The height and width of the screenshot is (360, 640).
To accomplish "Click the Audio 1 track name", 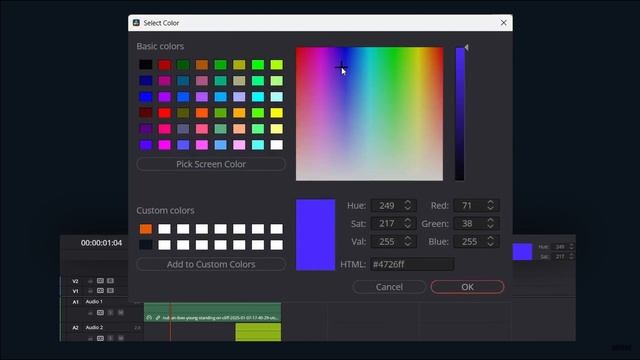I will 94,302.
